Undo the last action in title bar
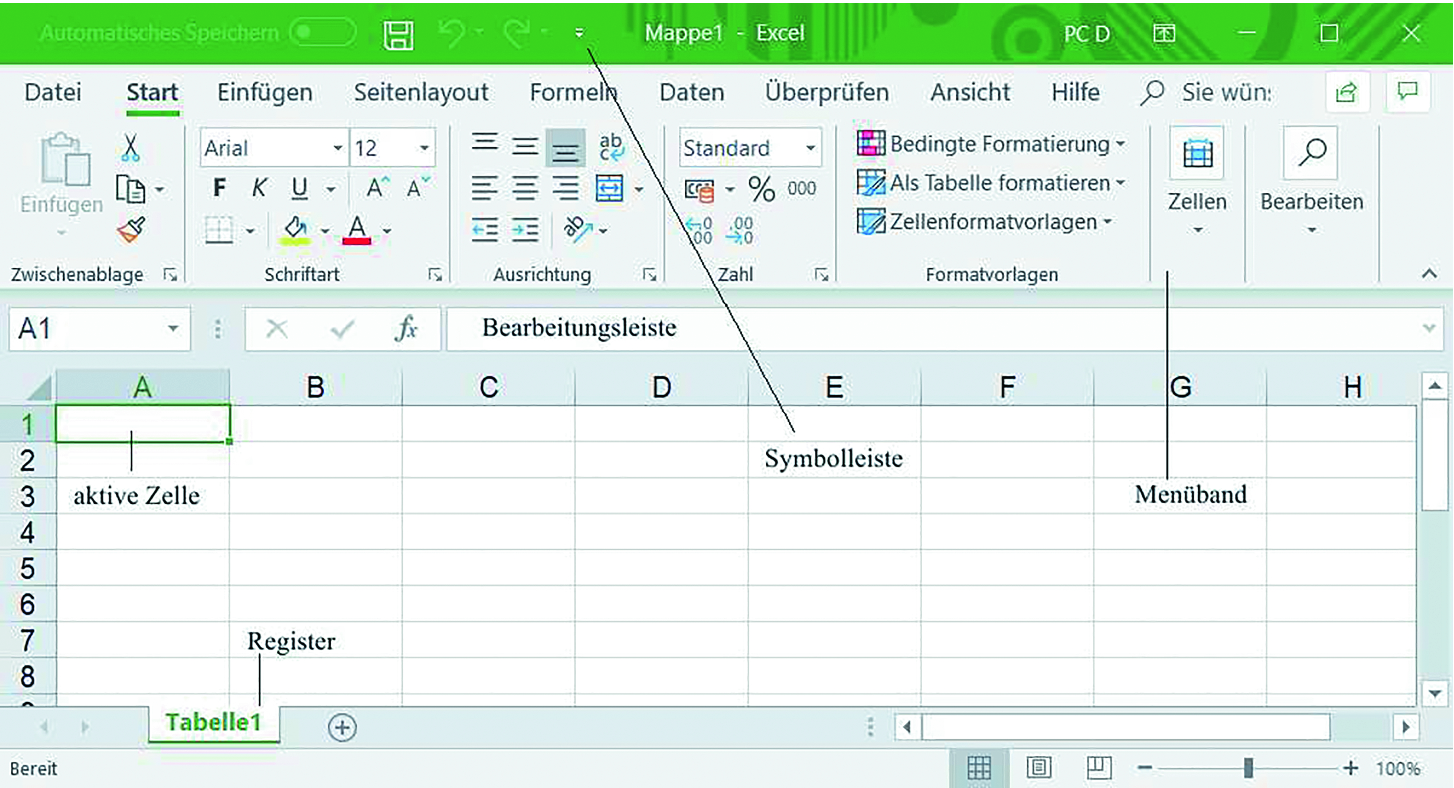The image size is (1454, 788). click(x=452, y=33)
